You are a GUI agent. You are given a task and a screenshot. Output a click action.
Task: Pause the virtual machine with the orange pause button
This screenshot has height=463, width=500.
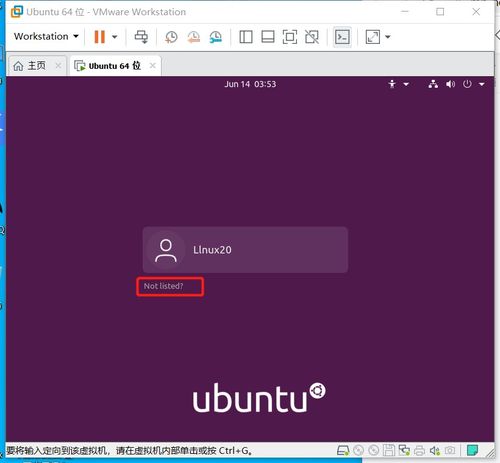tap(99, 37)
